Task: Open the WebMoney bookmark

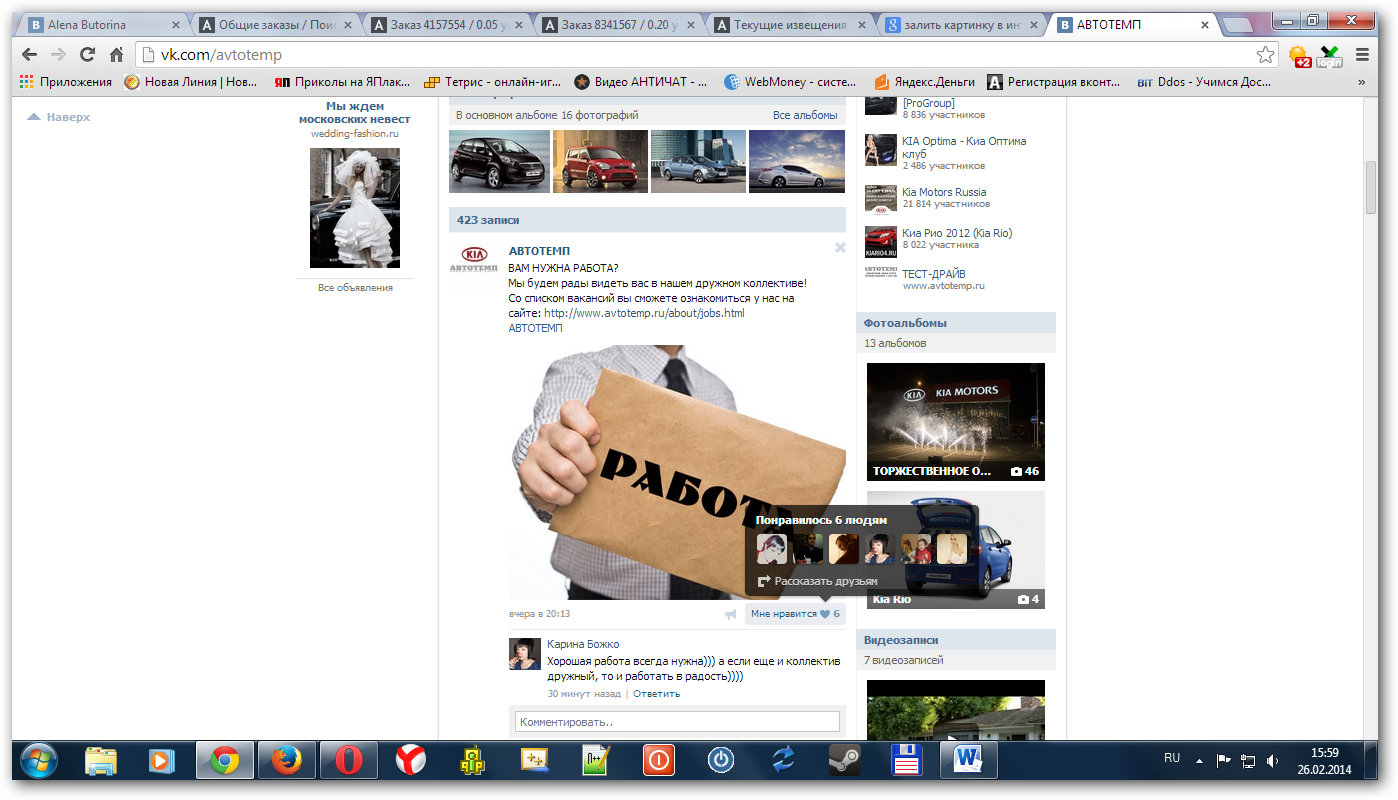Action: click(789, 82)
